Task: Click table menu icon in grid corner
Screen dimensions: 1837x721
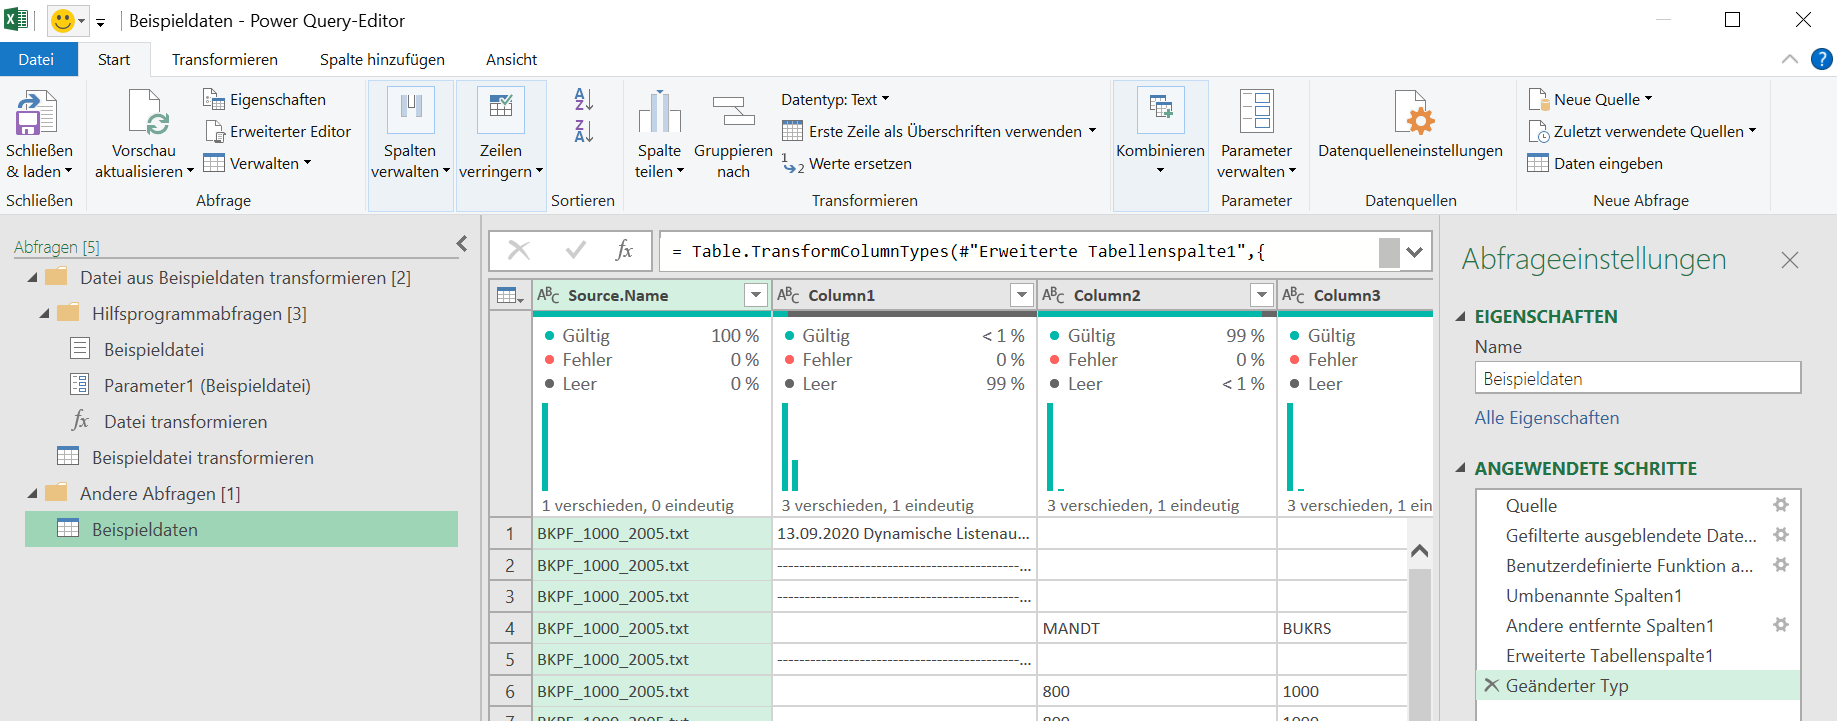Action: pyautogui.click(x=510, y=295)
